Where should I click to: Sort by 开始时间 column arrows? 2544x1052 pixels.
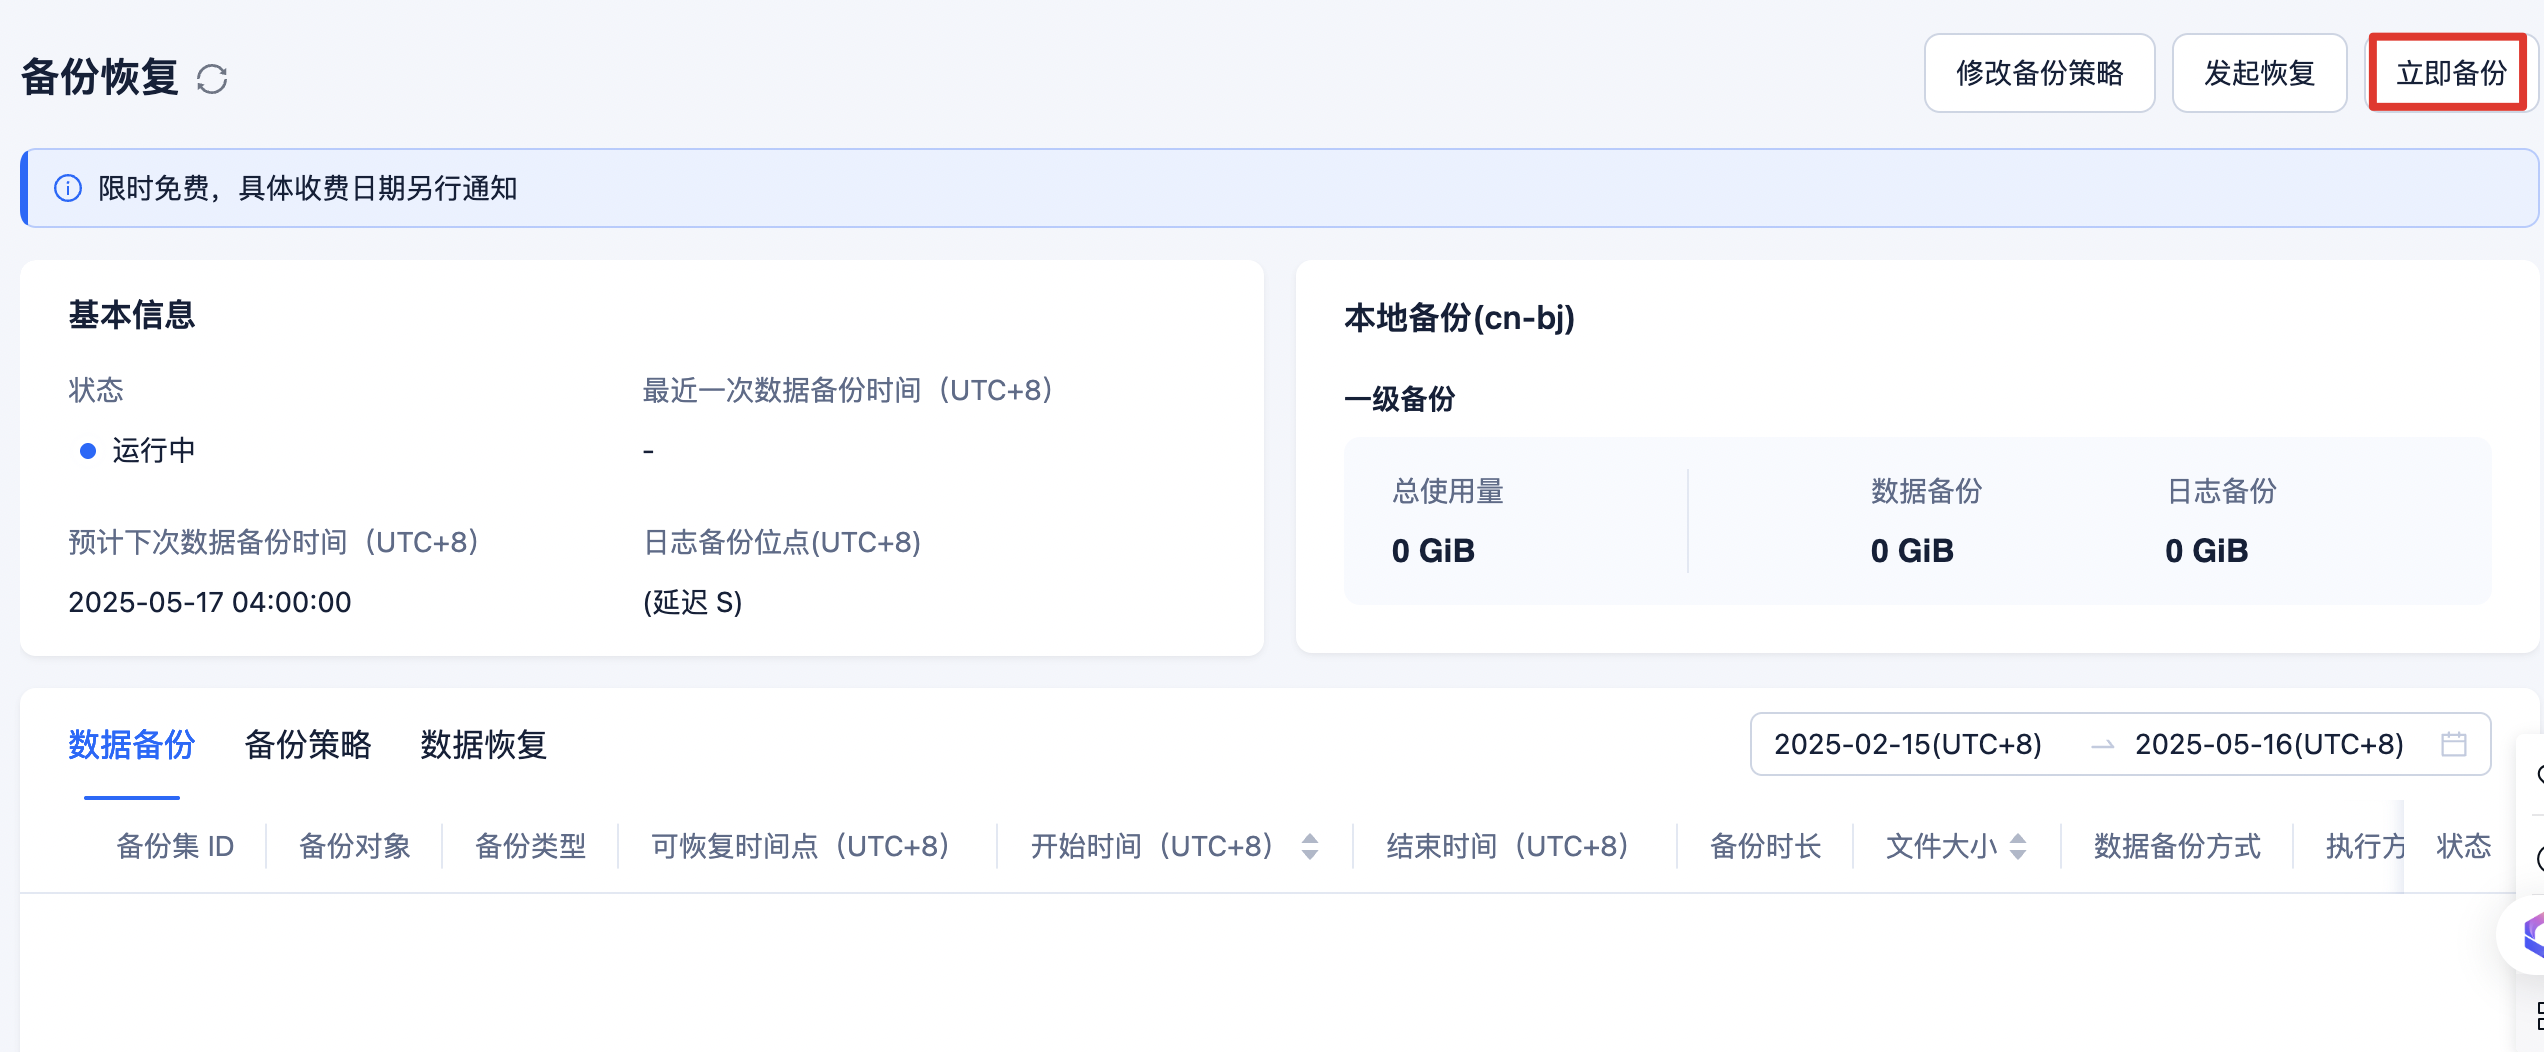point(1310,846)
